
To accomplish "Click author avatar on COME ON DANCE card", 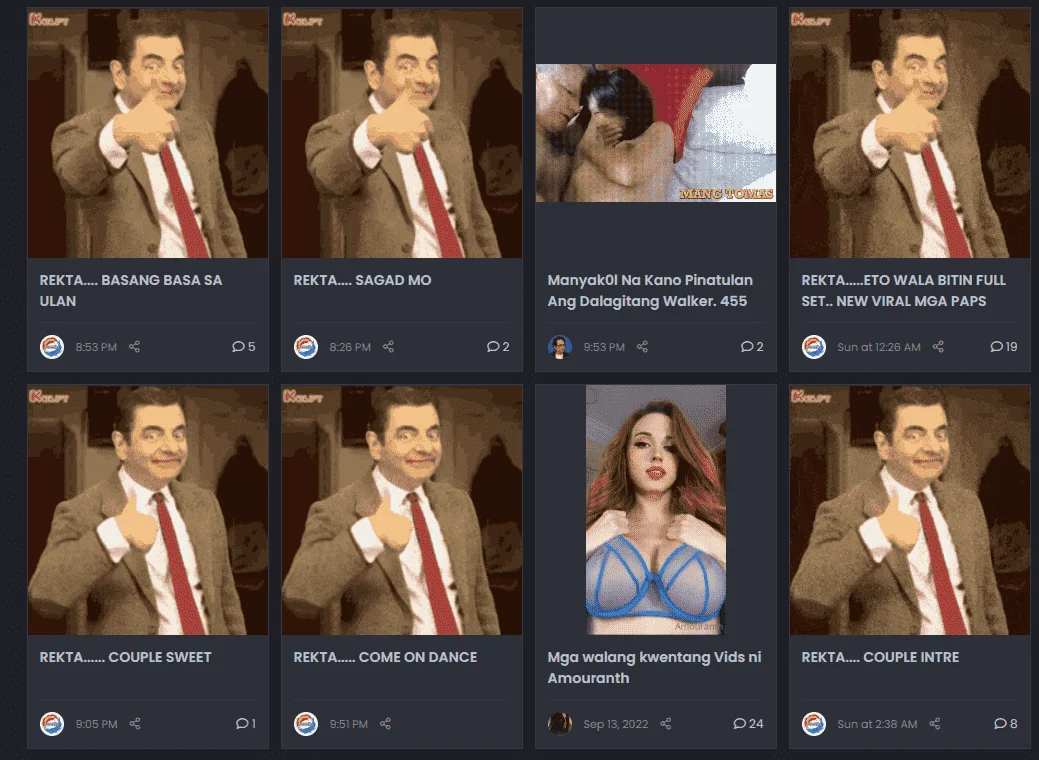I will tap(306, 724).
